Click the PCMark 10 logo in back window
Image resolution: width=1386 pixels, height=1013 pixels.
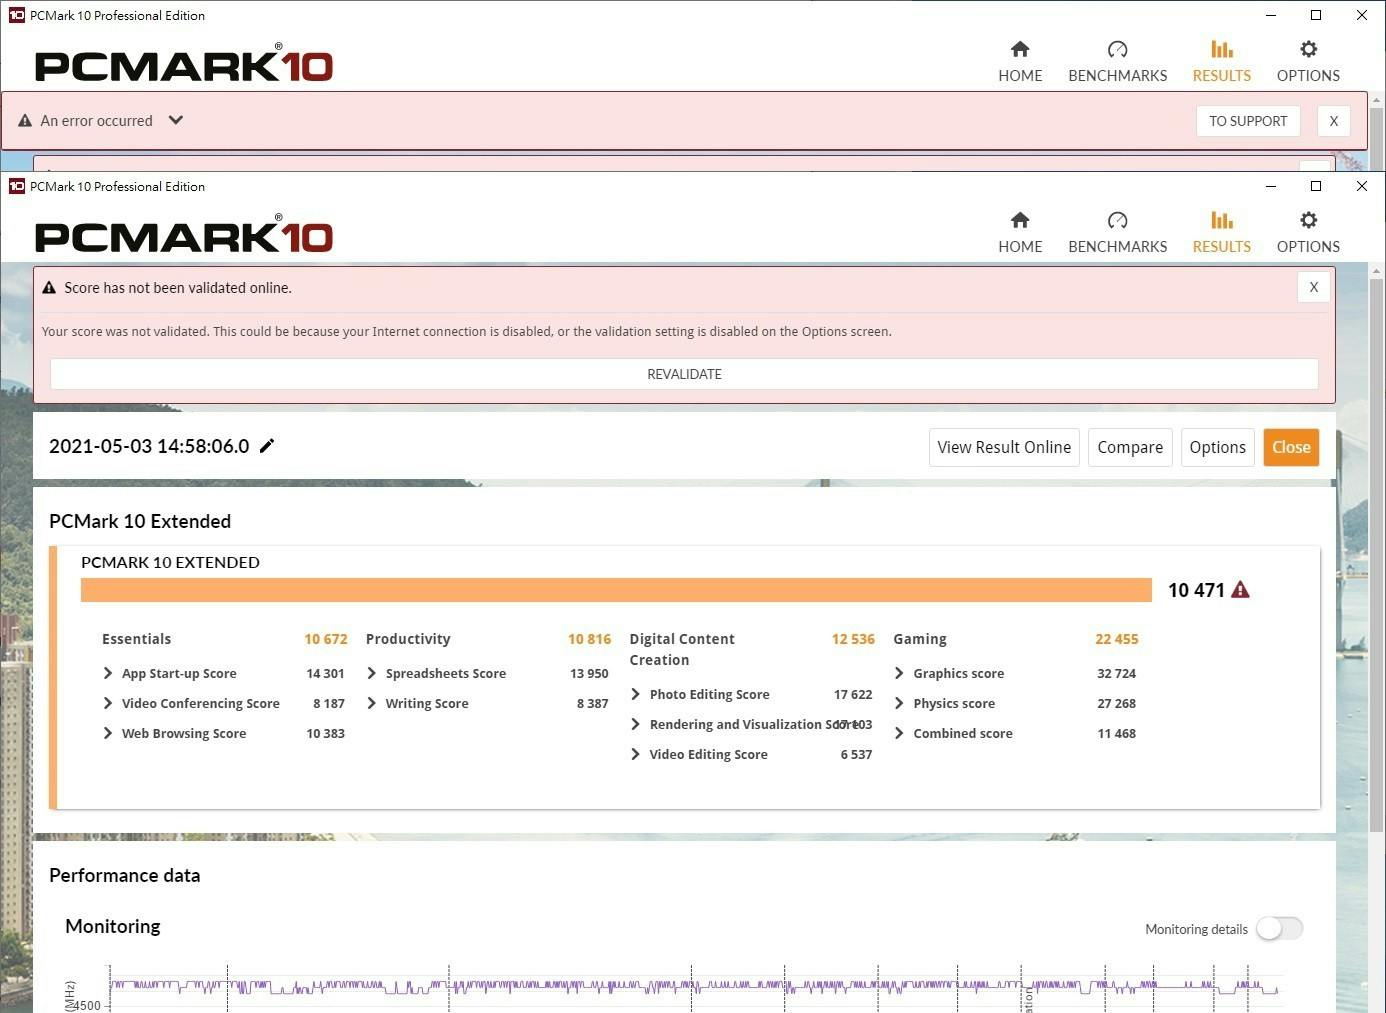(x=184, y=65)
